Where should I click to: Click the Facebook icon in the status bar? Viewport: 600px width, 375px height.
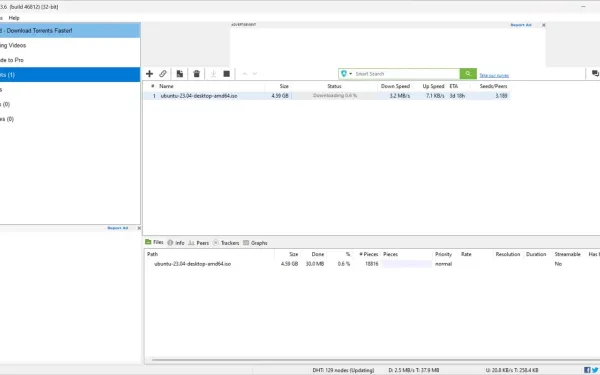tap(587, 370)
